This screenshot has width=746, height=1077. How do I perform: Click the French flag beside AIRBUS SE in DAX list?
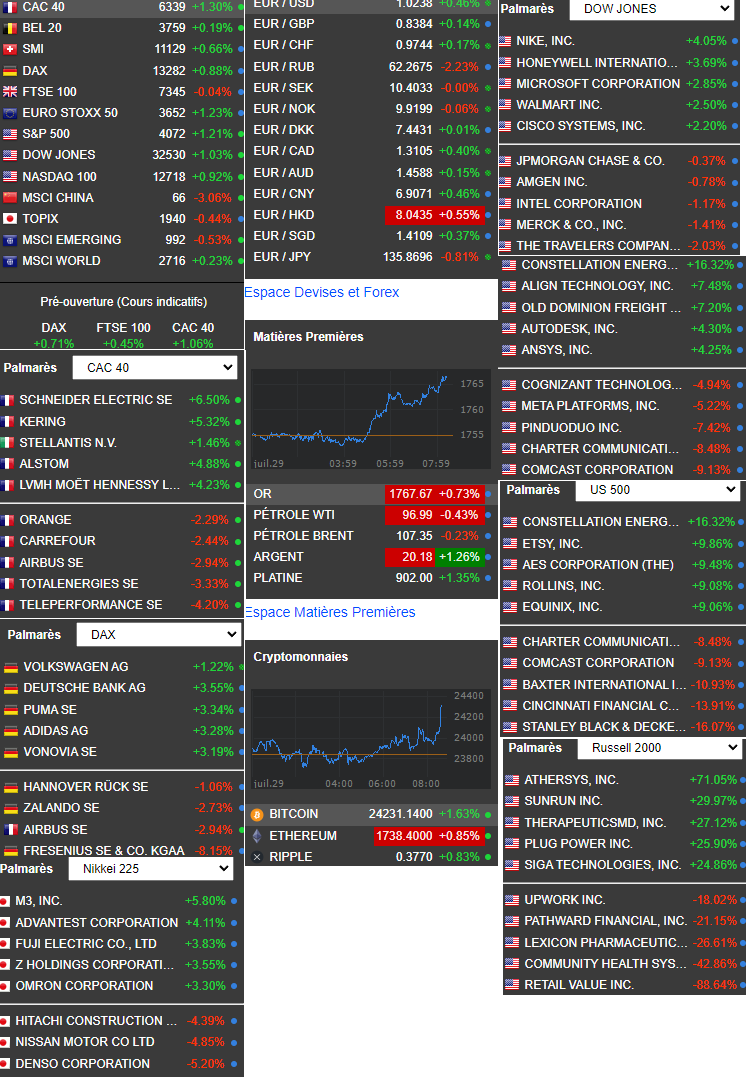[10, 830]
